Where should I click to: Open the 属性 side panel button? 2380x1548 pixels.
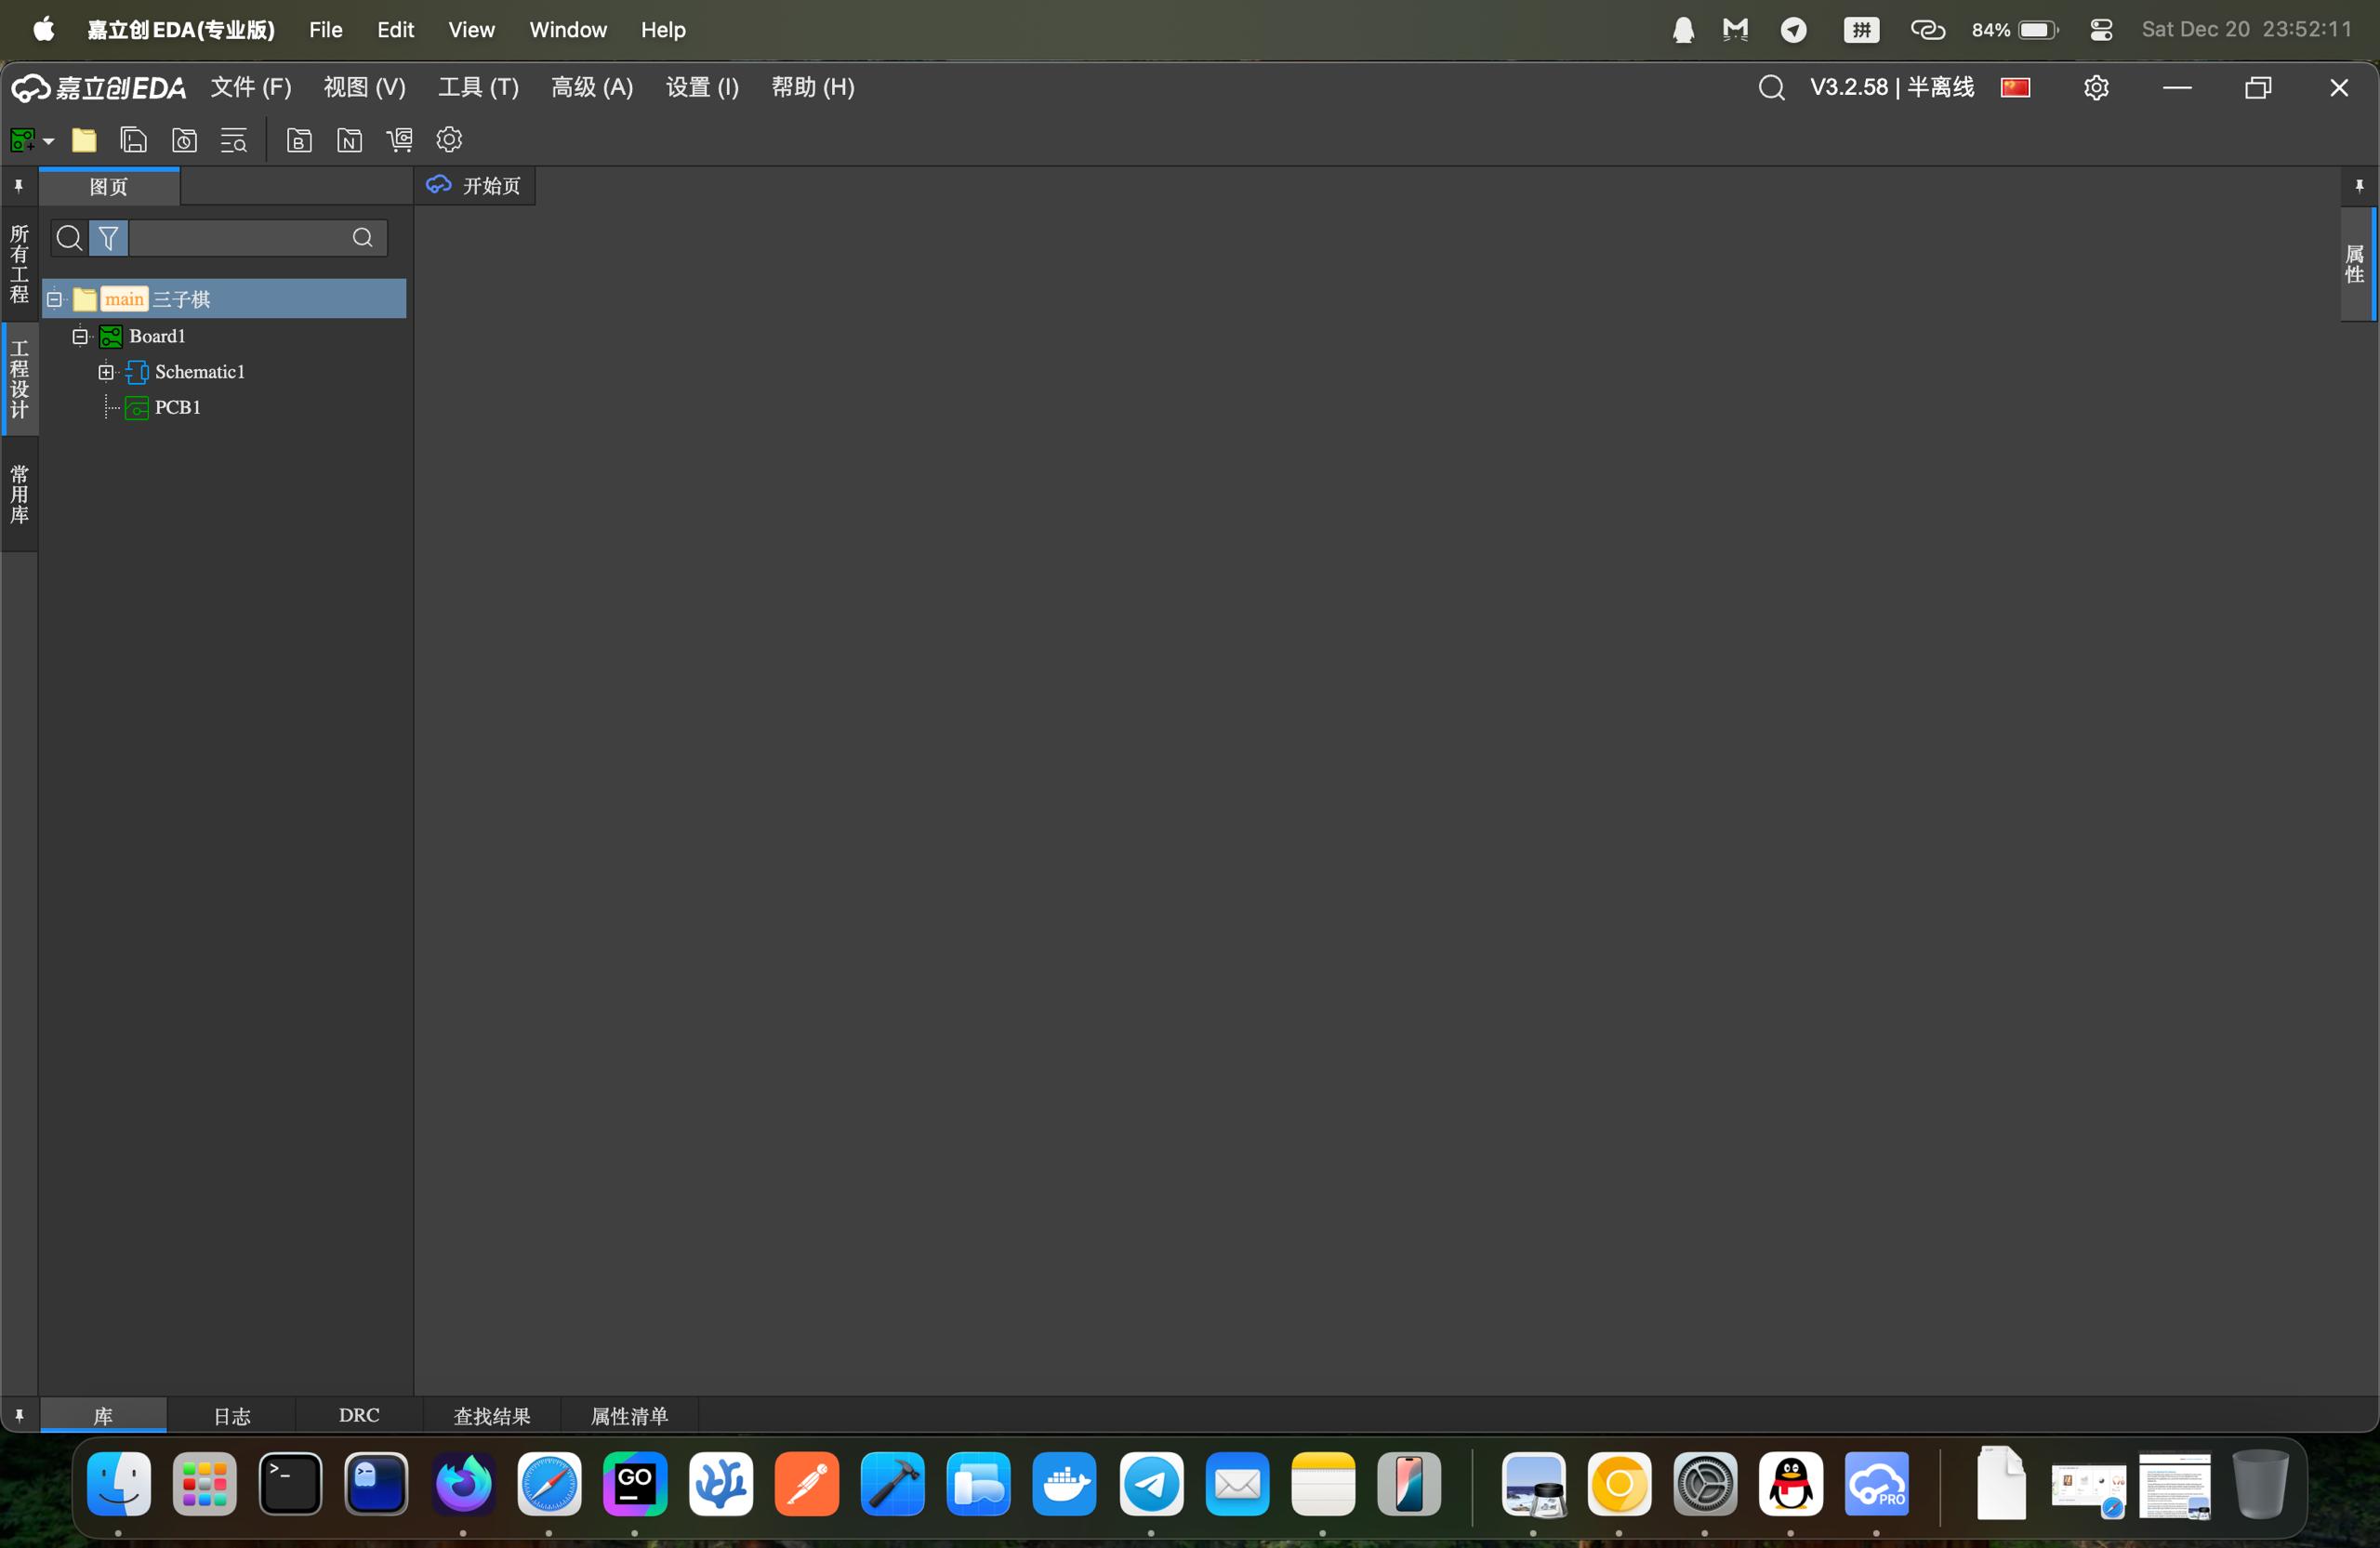tap(2355, 264)
